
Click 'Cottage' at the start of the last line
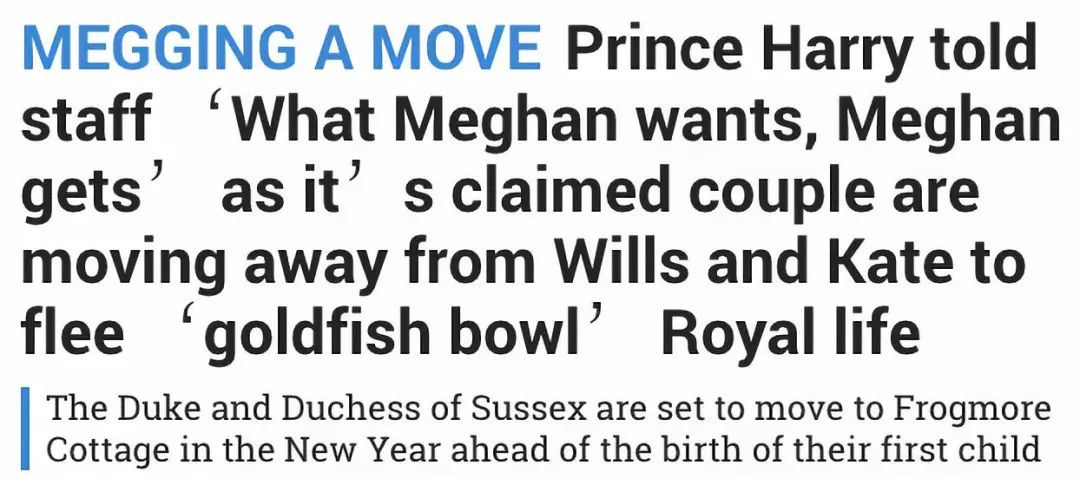pos(97,451)
